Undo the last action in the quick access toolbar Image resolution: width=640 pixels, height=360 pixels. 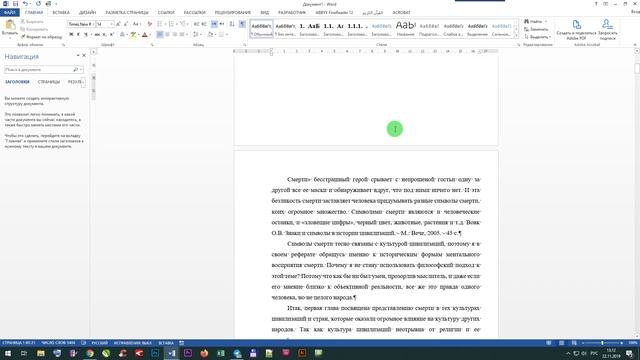(x=25, y=4)
